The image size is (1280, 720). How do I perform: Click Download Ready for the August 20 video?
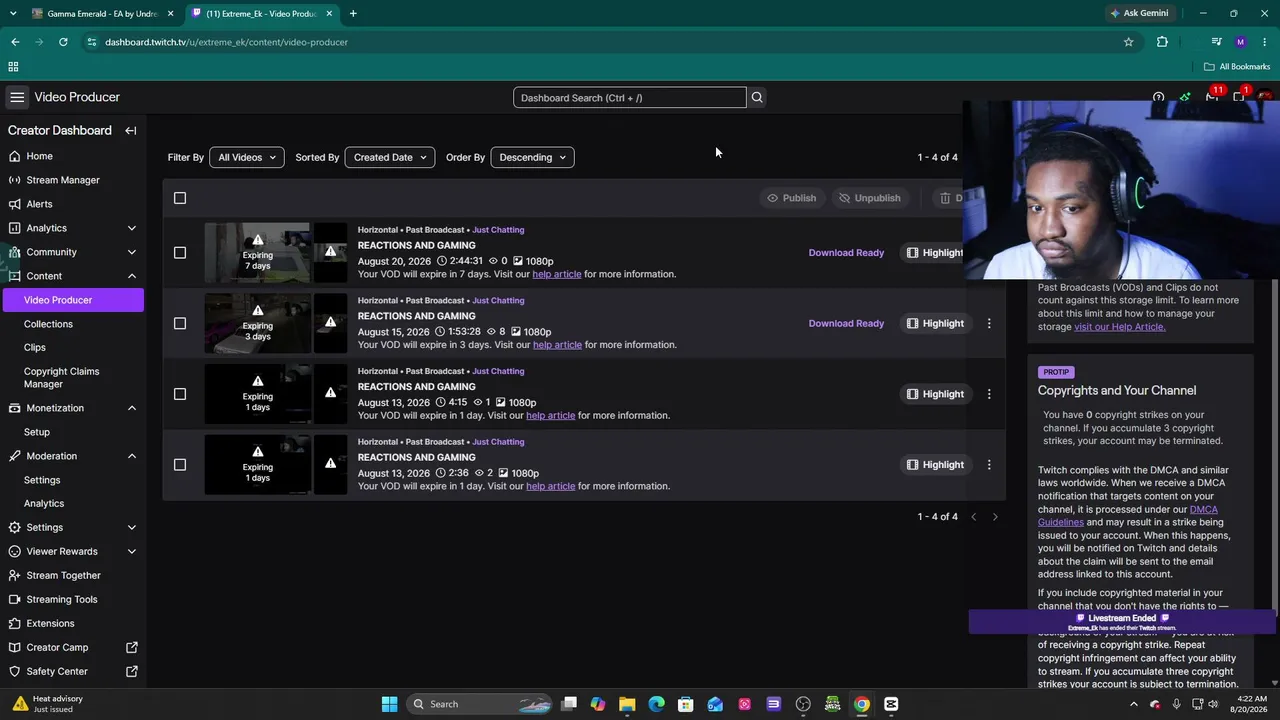846,253
